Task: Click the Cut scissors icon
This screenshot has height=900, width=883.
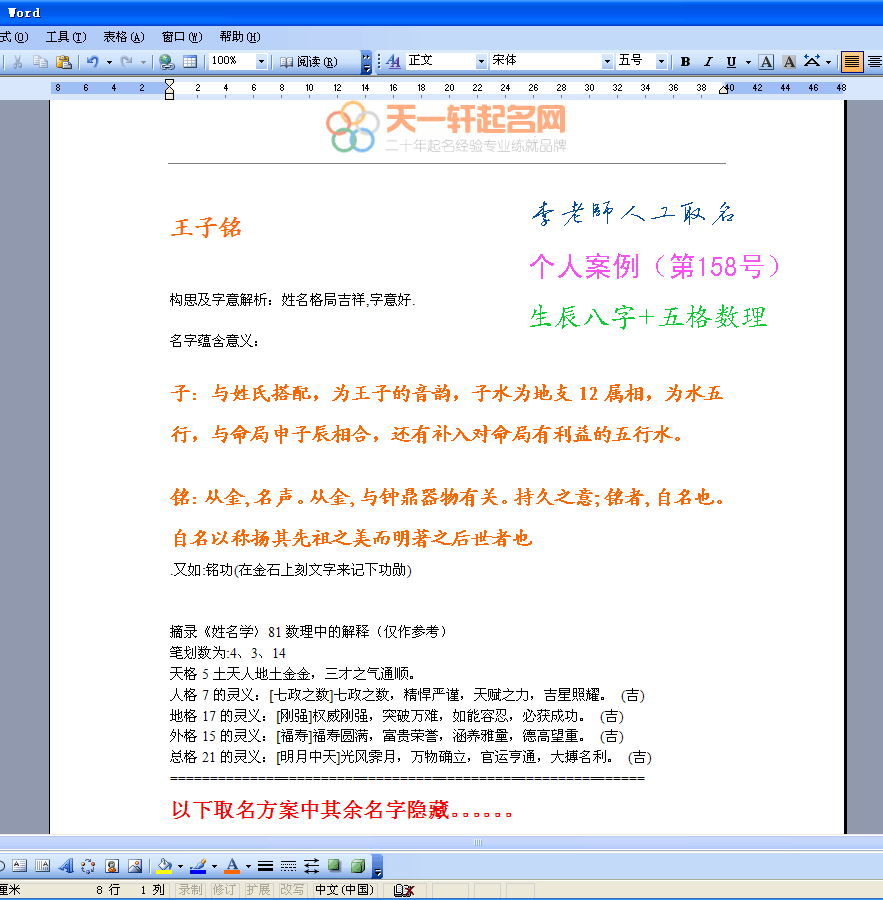Action: [x=18, y=61]
